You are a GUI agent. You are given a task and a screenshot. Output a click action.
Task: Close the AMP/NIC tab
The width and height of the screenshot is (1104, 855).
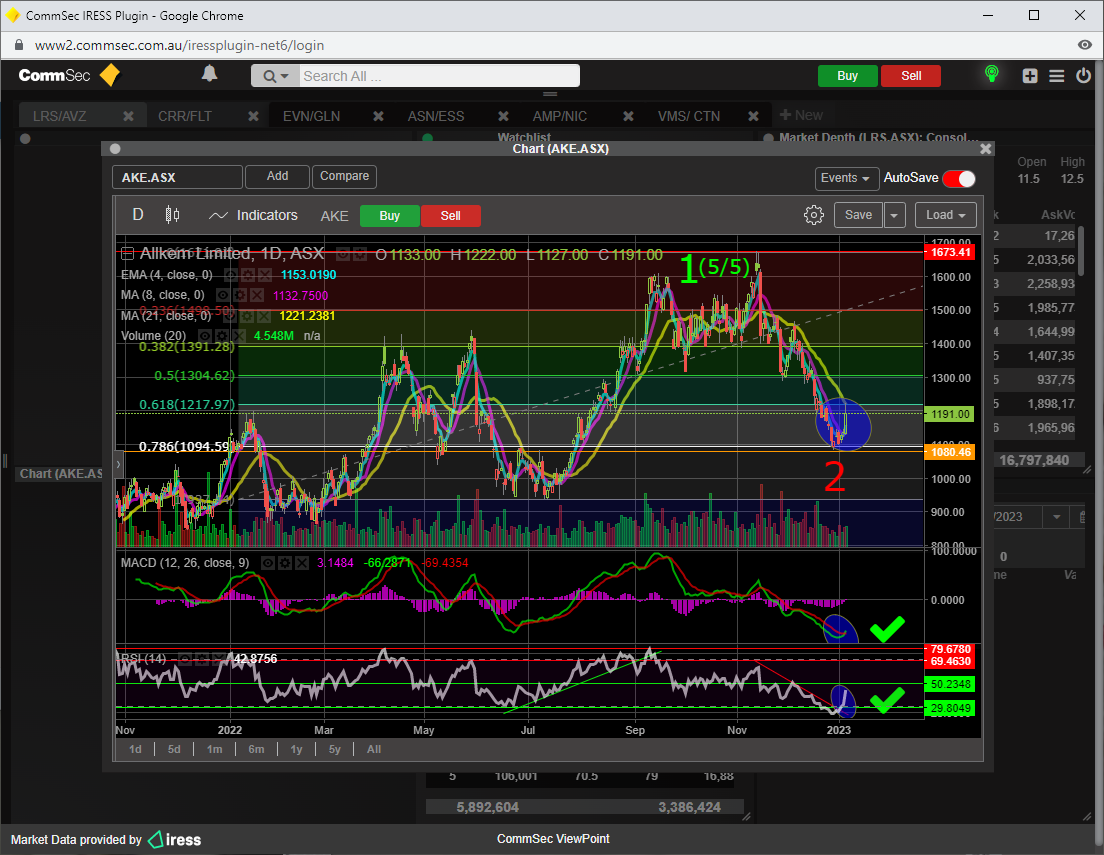click(628, 116)
